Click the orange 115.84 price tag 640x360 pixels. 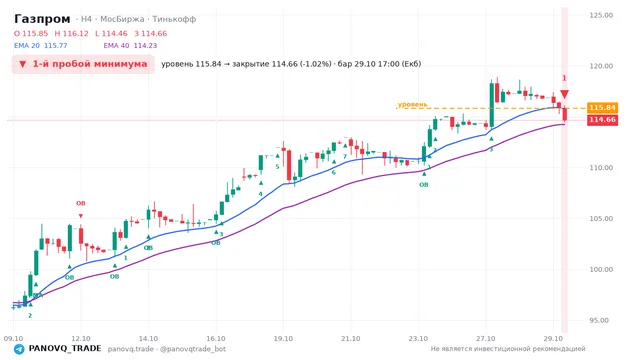point(602,108)
